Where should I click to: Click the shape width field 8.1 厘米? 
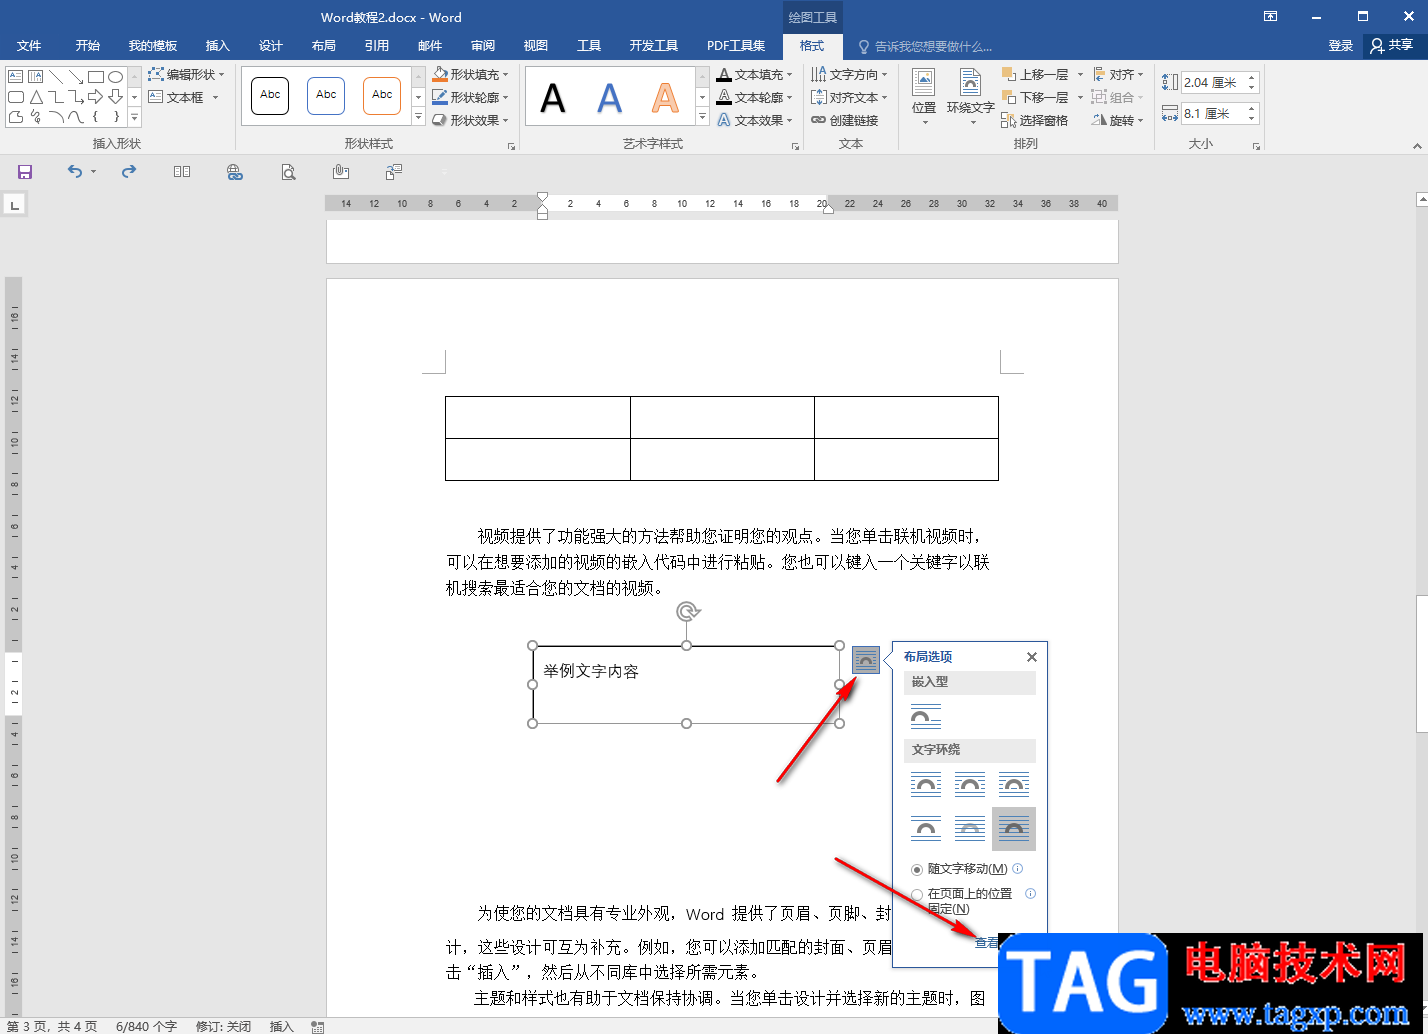tap(1212, 114)
